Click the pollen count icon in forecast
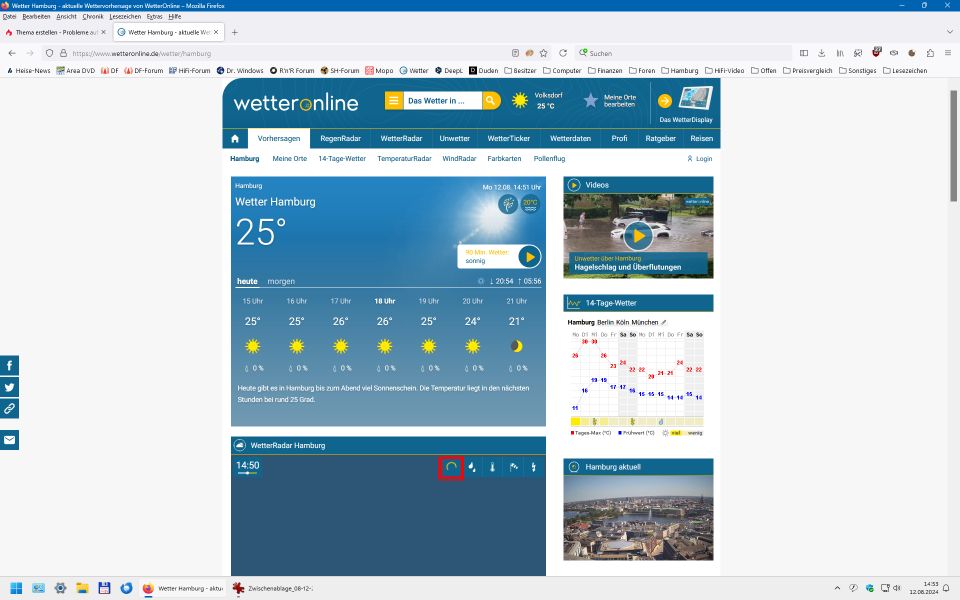This screenshot has height=600, width=960. click(508, 204)
